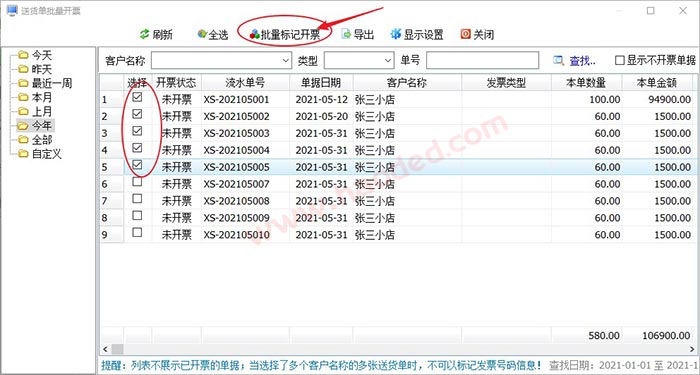Open the 类型 dropdown

pyautogui.click(x=388, y=60)
